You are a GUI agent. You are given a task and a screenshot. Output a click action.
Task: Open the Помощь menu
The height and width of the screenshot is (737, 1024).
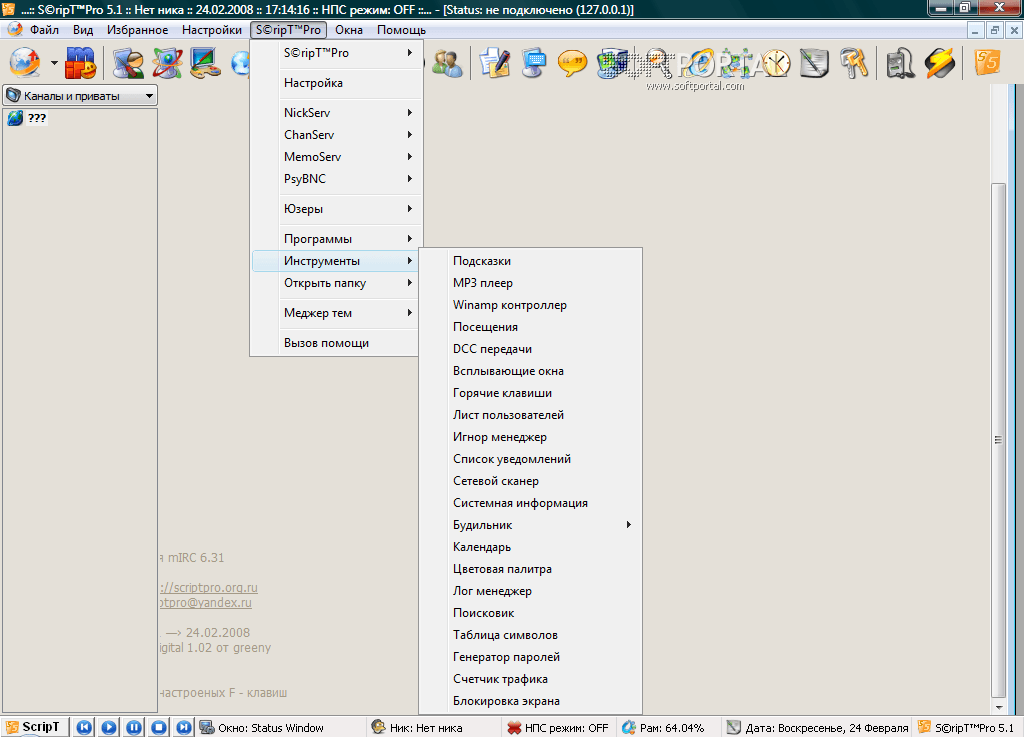401,30
